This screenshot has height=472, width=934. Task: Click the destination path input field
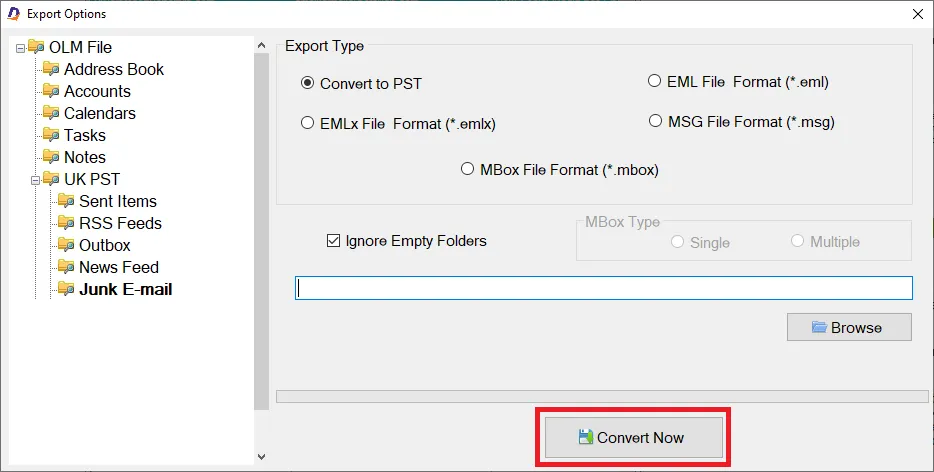pos(603,288)
